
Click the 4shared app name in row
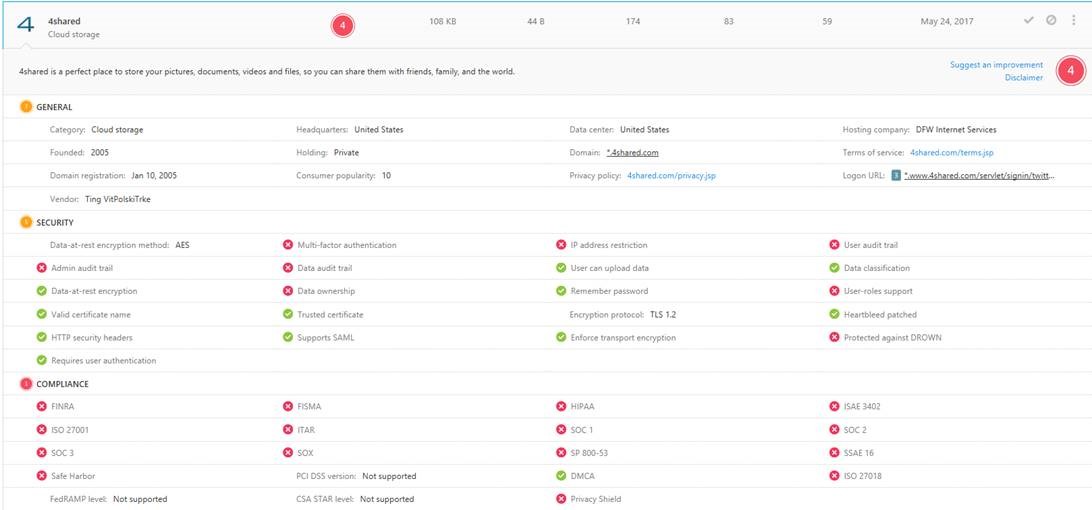coord(64,22)
